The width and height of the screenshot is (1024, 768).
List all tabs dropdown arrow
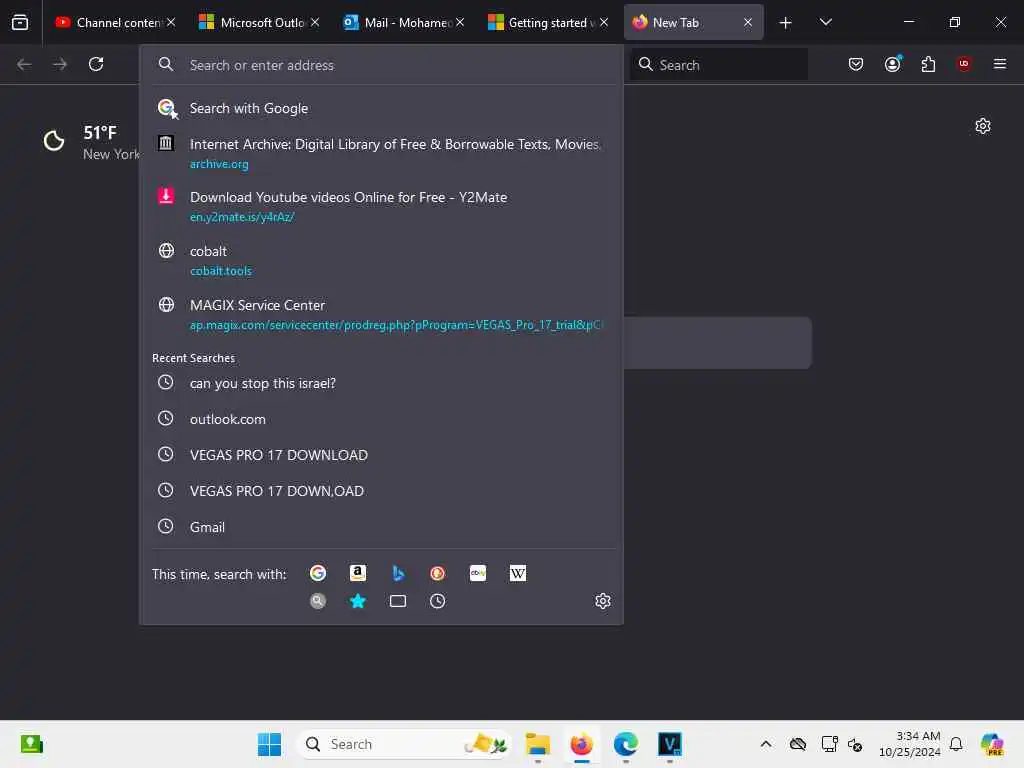click(x=825, y=22)
